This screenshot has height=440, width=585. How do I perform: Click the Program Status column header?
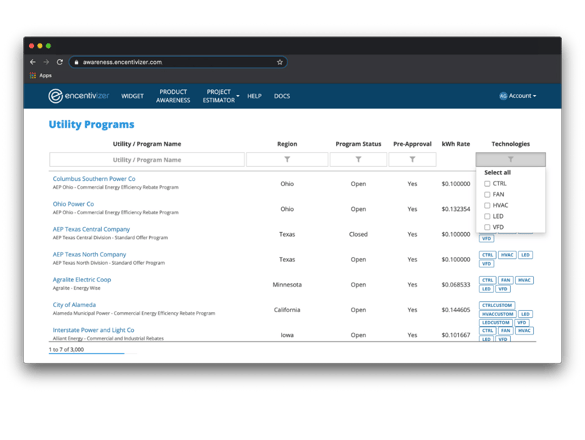pyautogui.click(x=358, y=144)
